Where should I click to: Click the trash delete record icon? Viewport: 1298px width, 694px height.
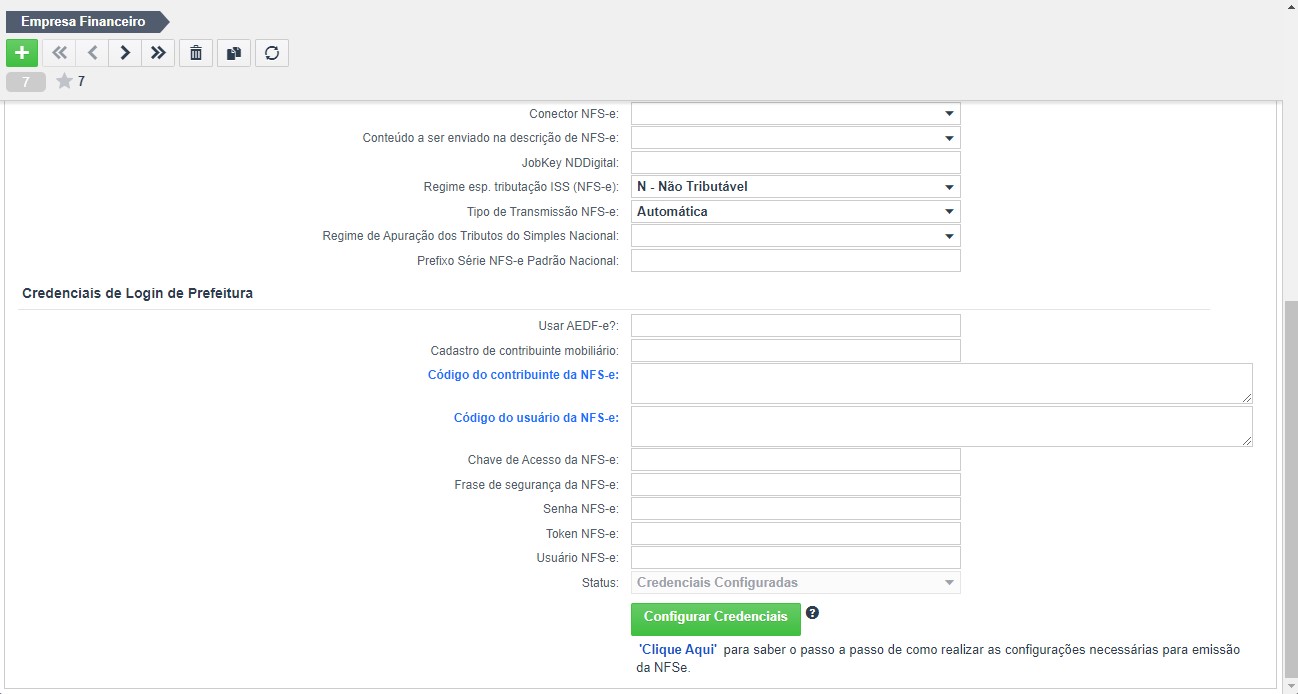pyautogui.click(x=196, y=53)
